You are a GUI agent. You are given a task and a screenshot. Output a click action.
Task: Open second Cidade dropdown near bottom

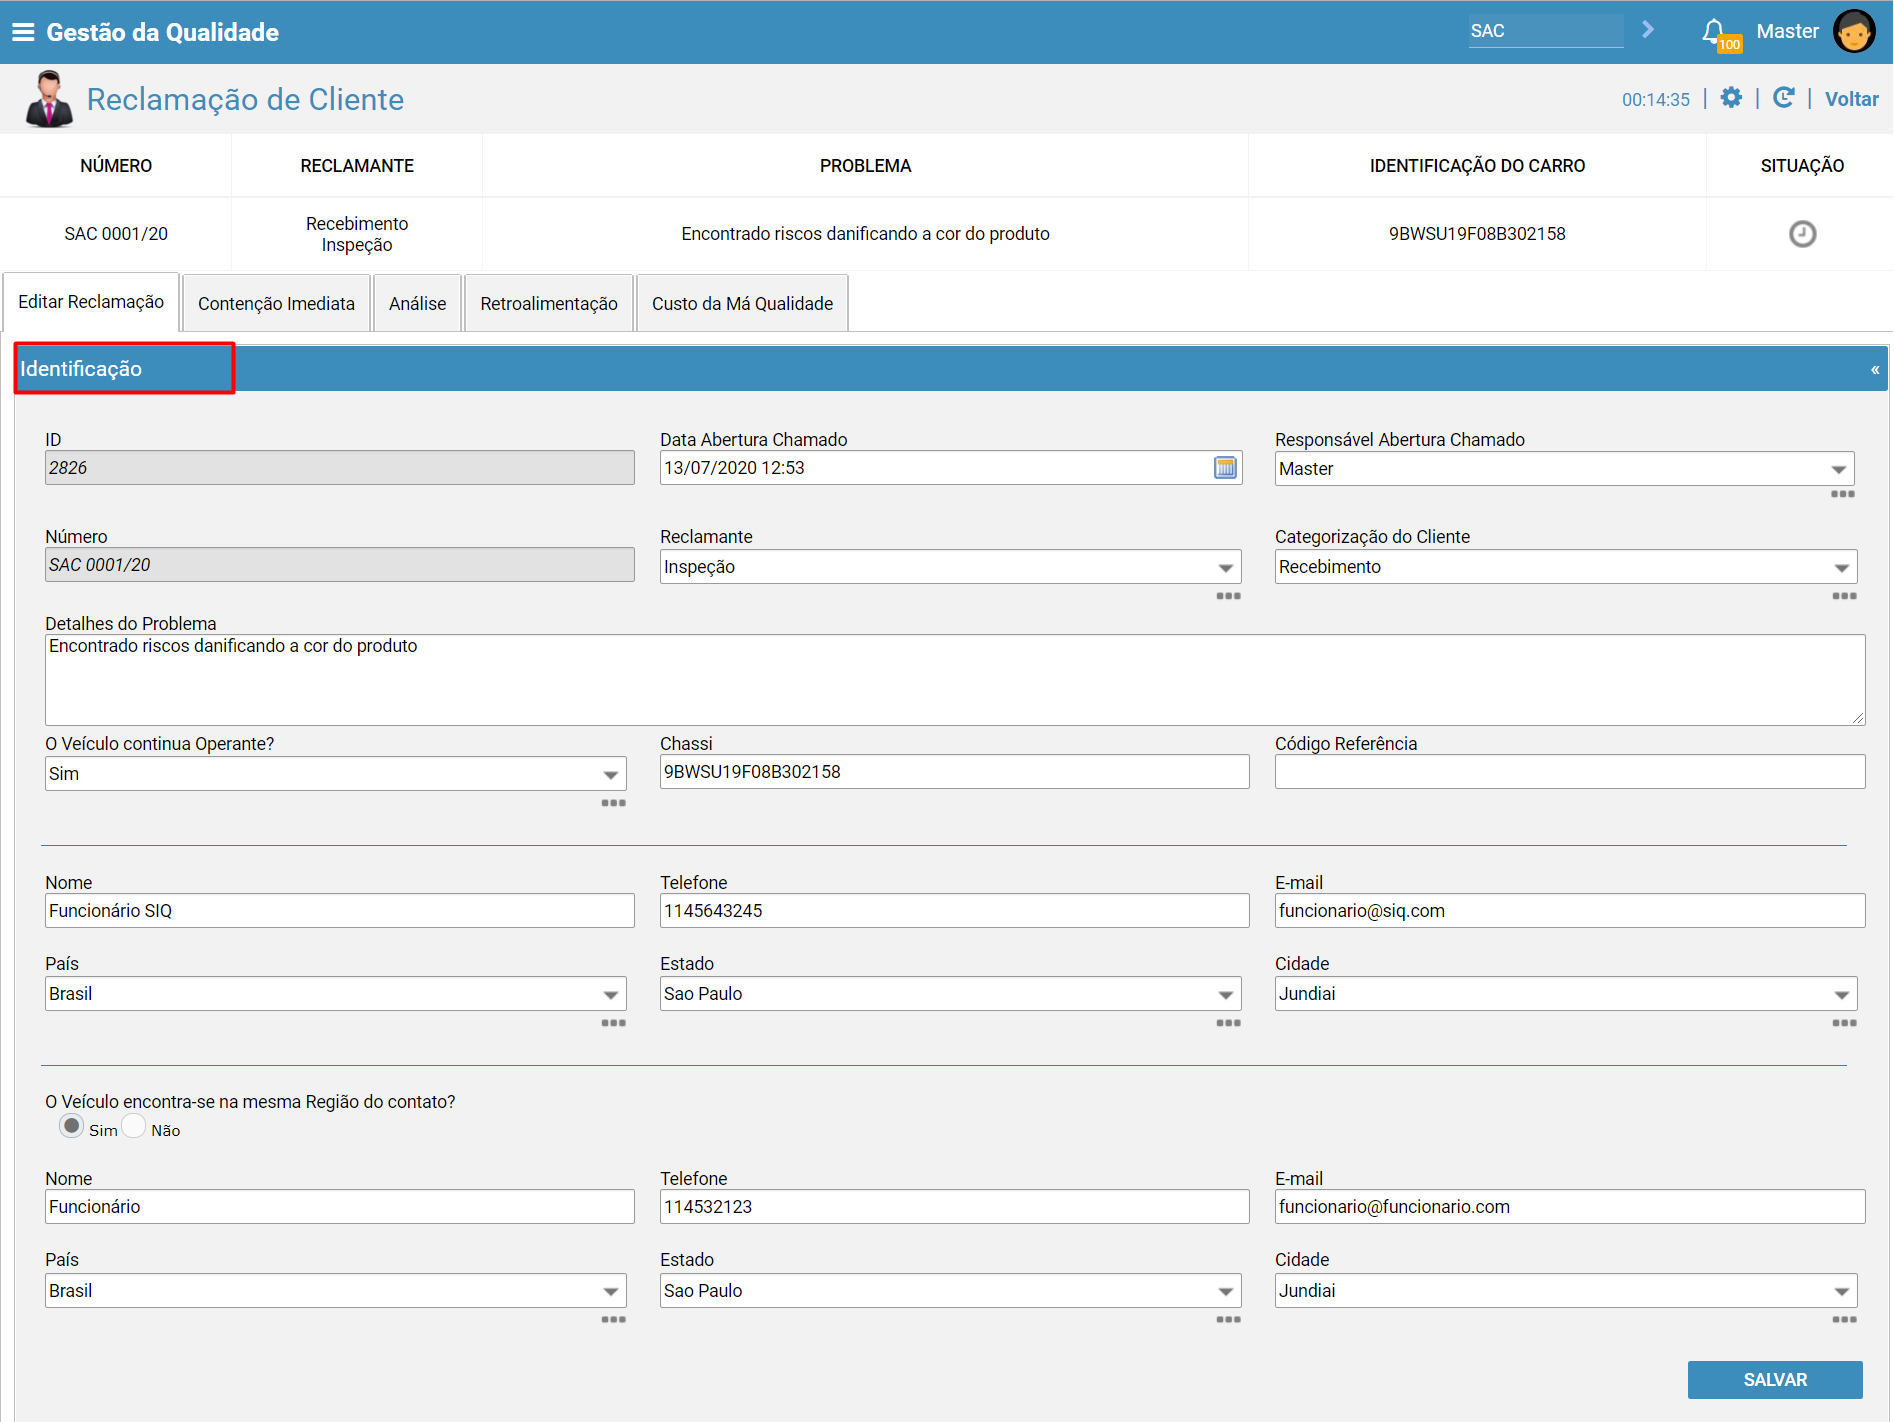pyautogui.click(x=1566, y=1291)
